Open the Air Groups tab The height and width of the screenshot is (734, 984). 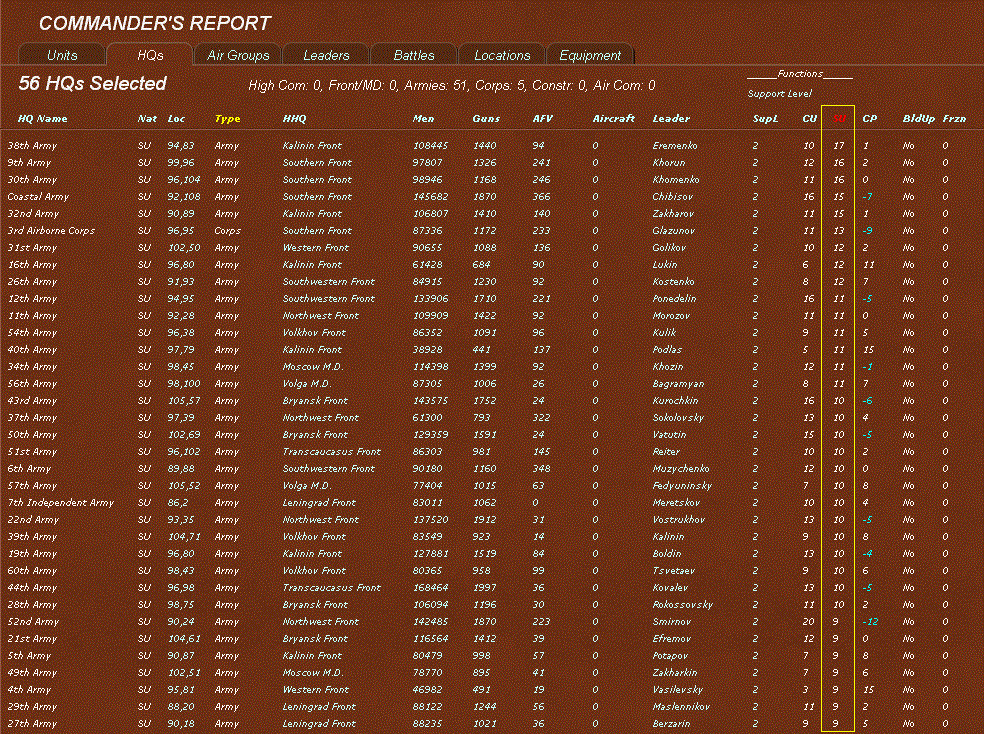pyautogui.click(x=237, y=55)
